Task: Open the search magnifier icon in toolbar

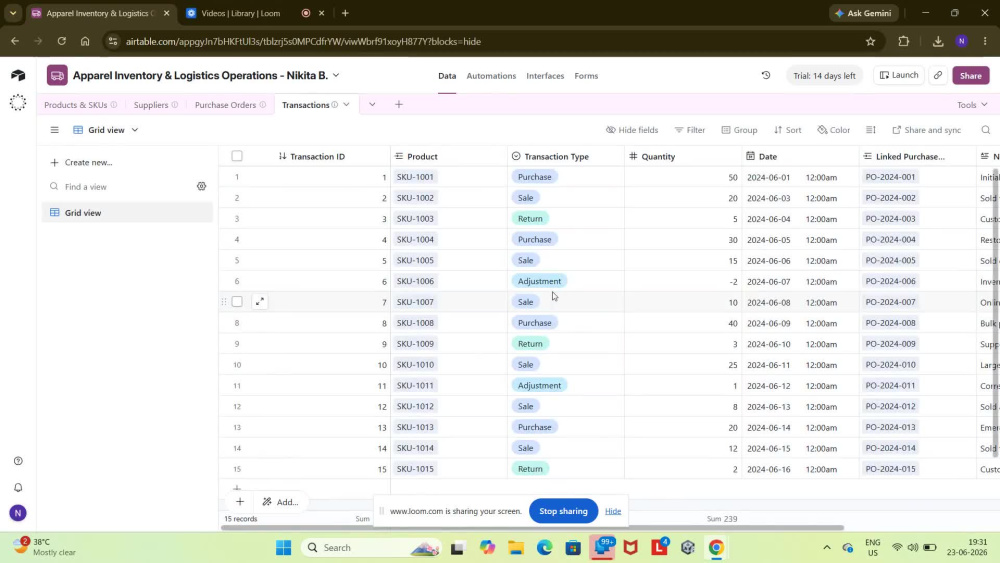Action: pos(985,130)
